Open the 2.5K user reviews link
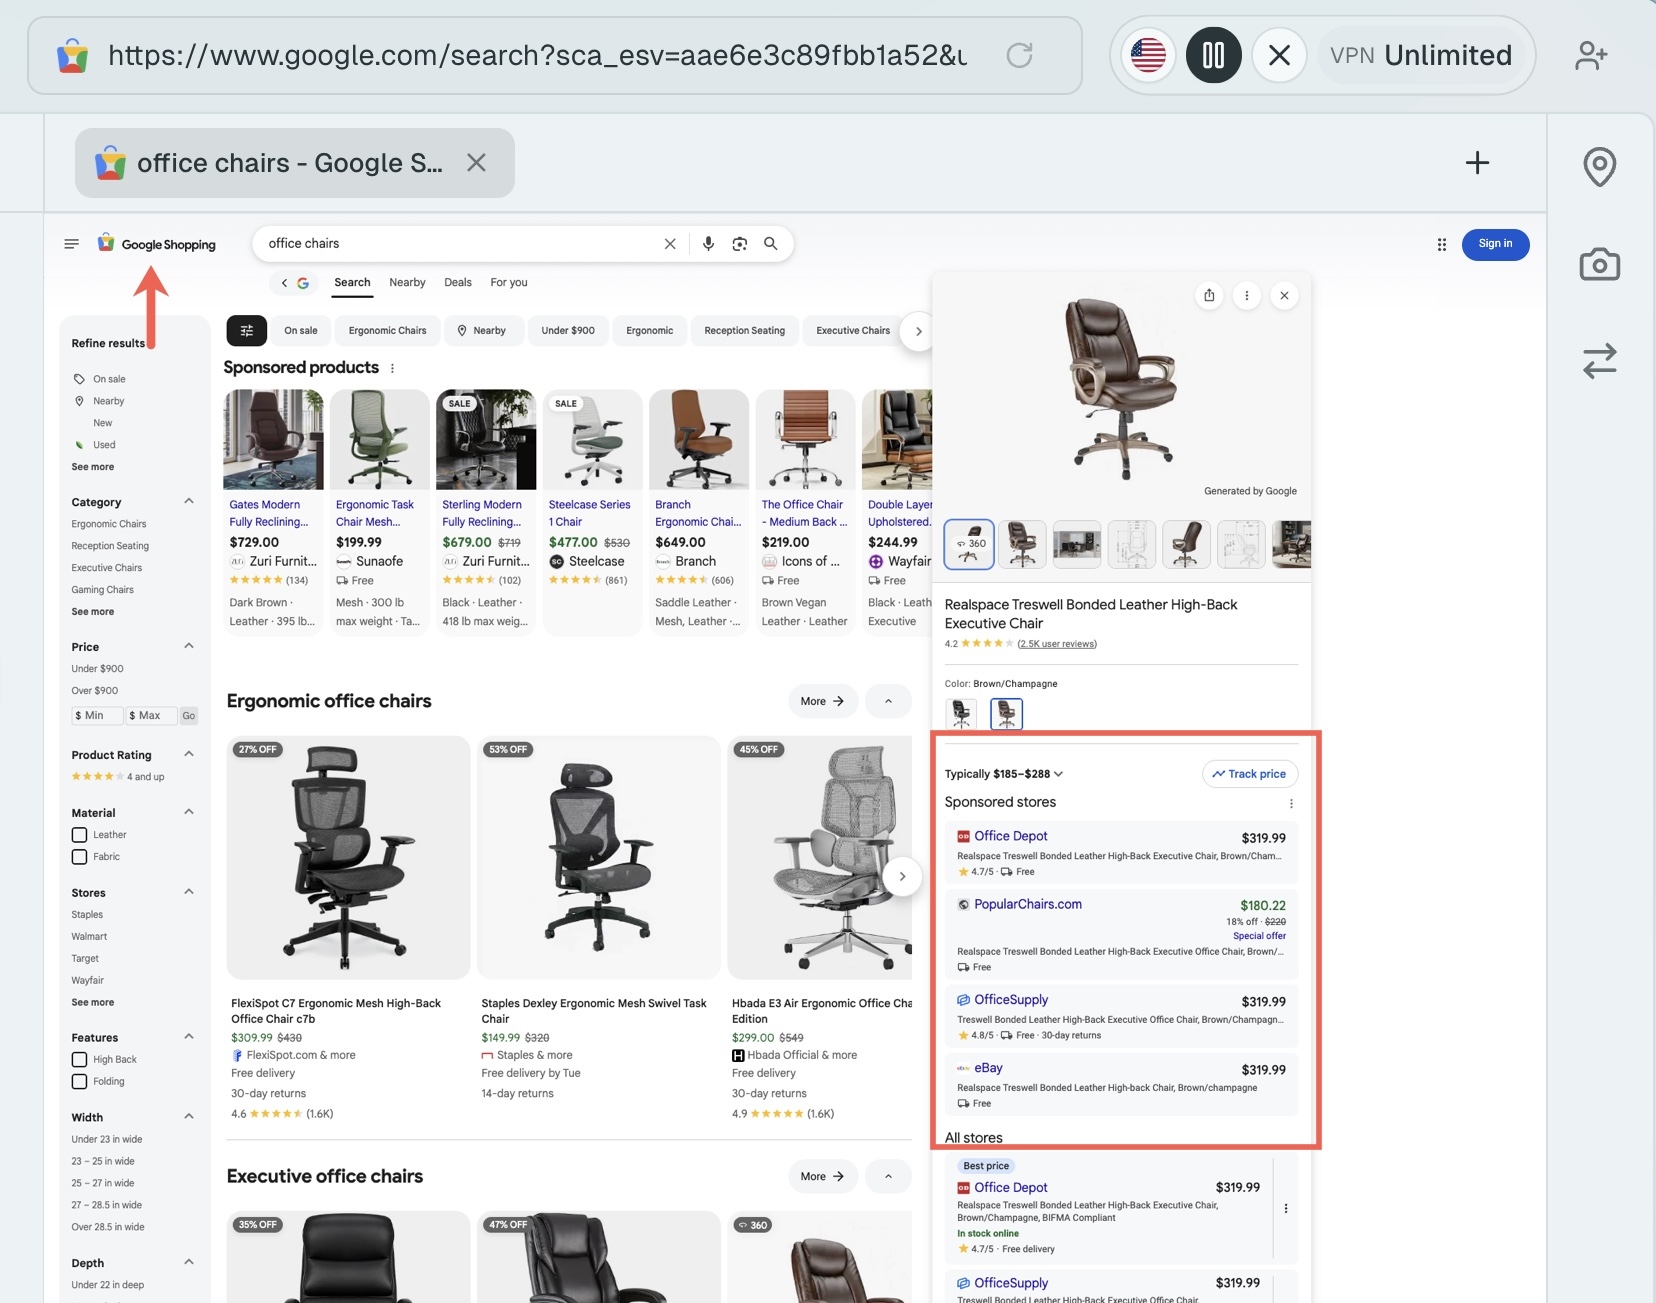The image size is (1656, 1303). 1057,643
